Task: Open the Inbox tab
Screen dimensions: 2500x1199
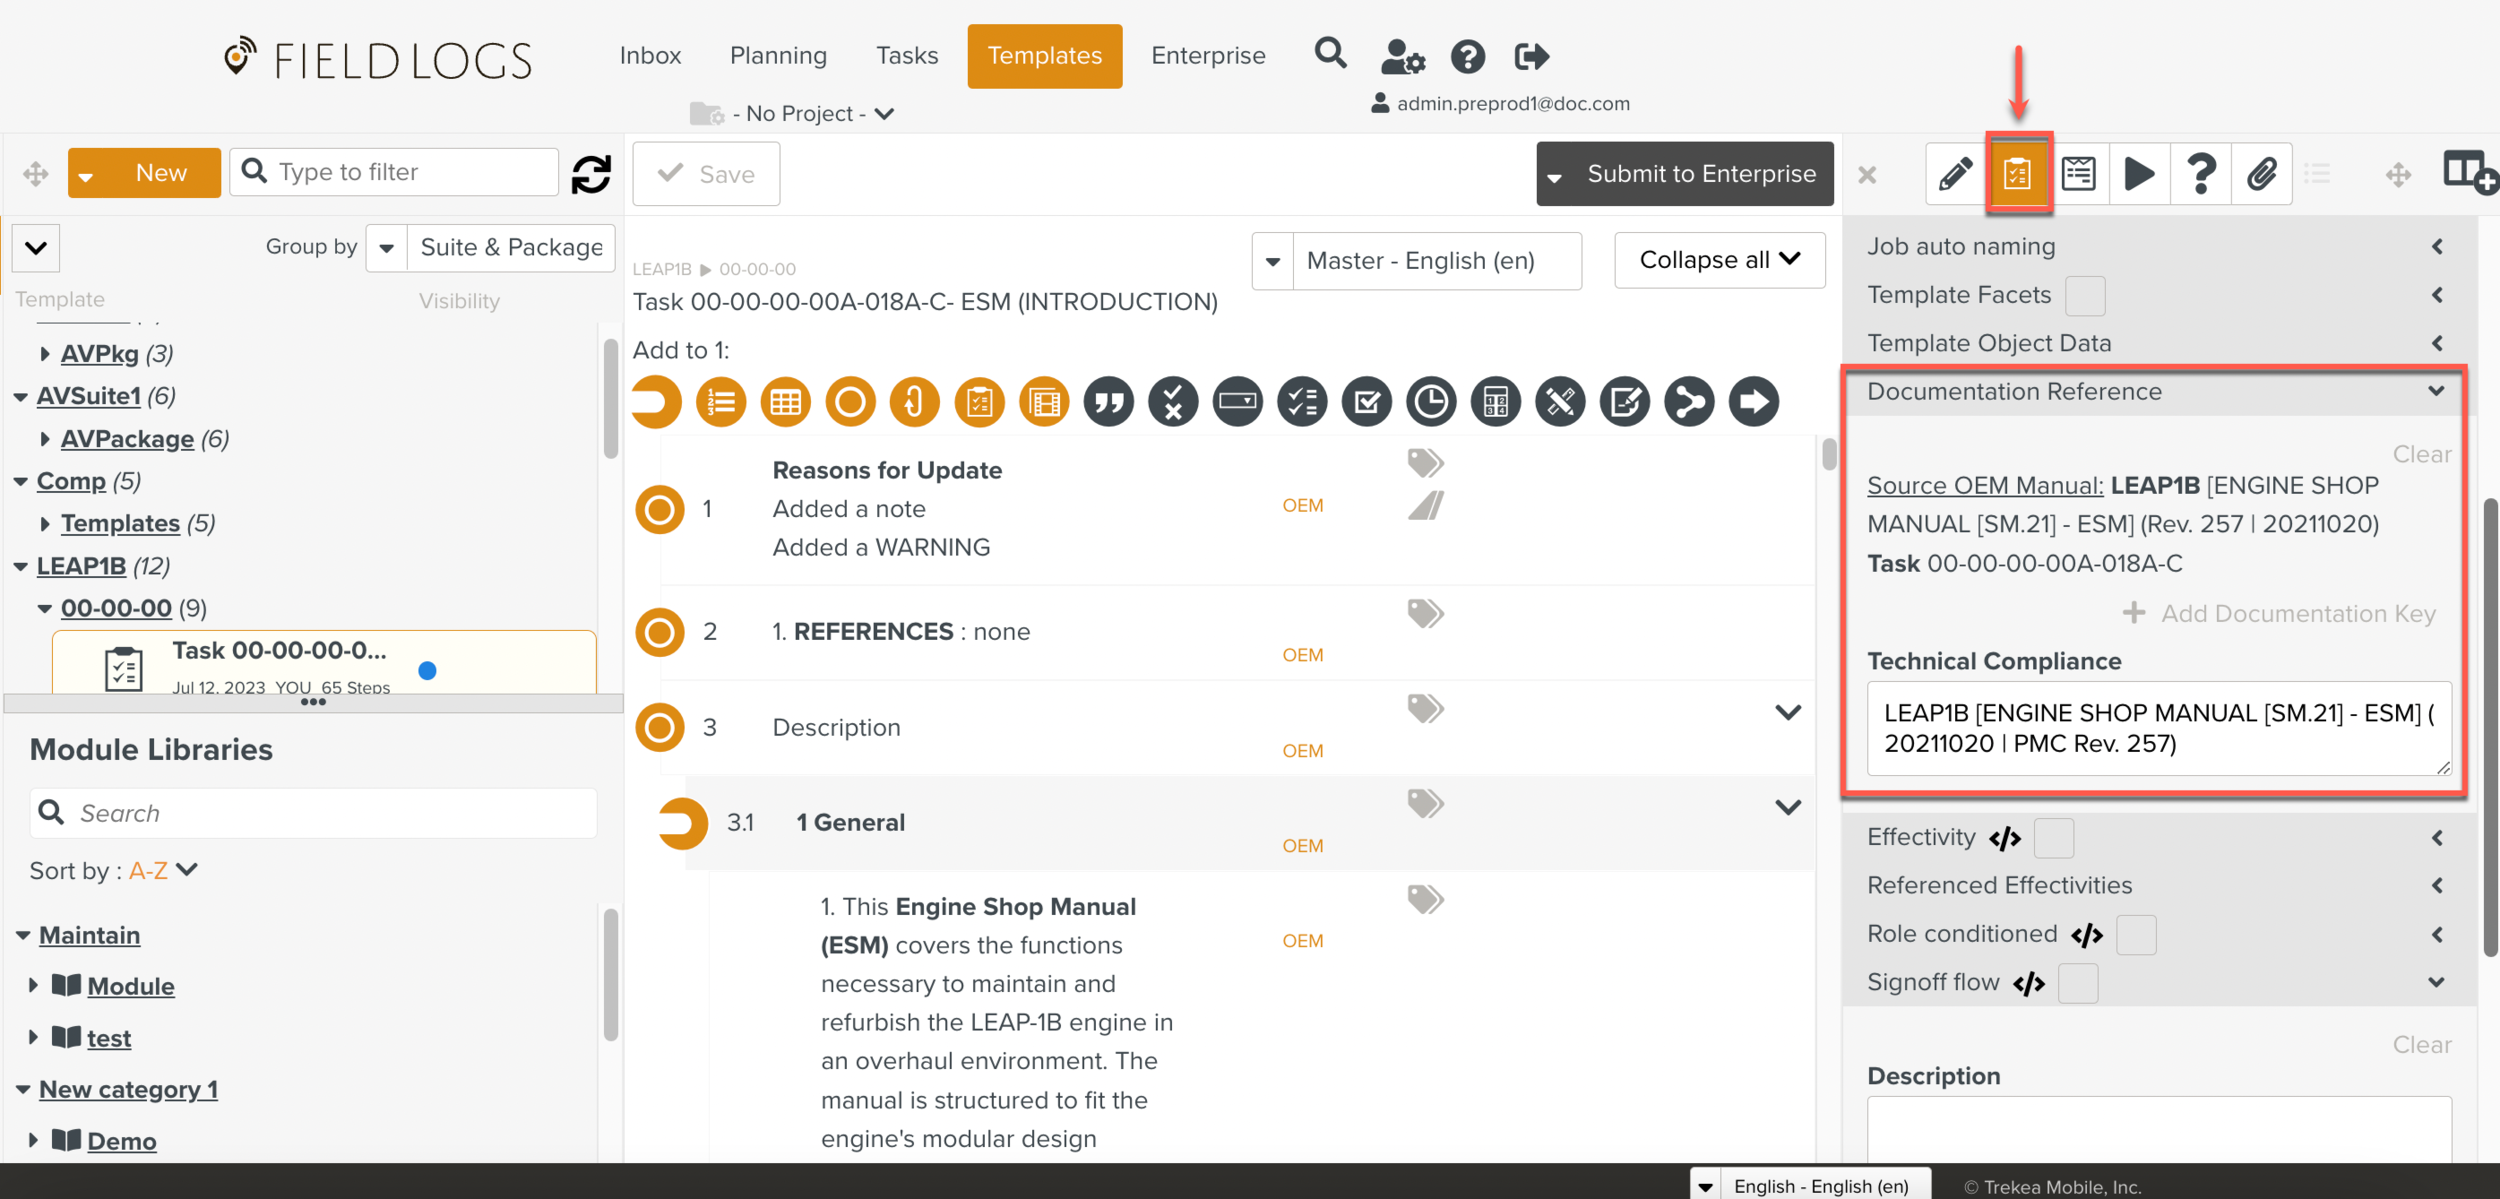Action: (650, 56)
